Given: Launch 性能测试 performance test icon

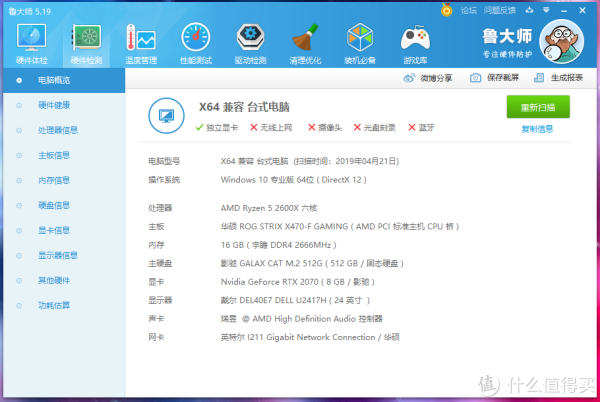Looking at the screenshot, I should [x=196, y=37].
